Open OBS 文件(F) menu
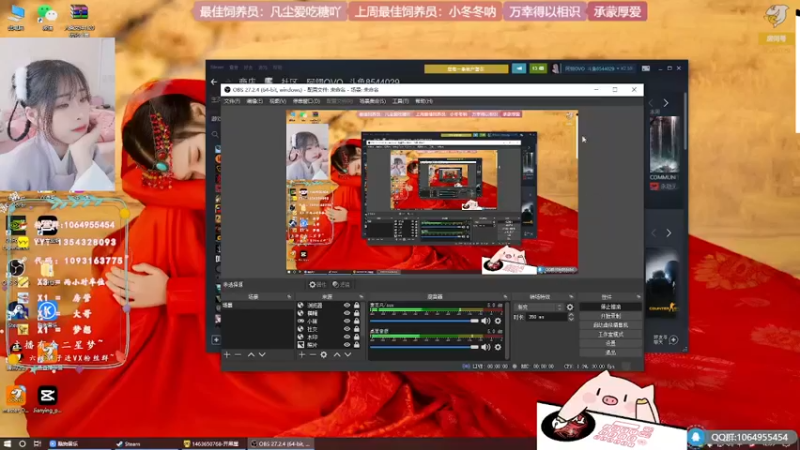 click(x=232, y=102)
